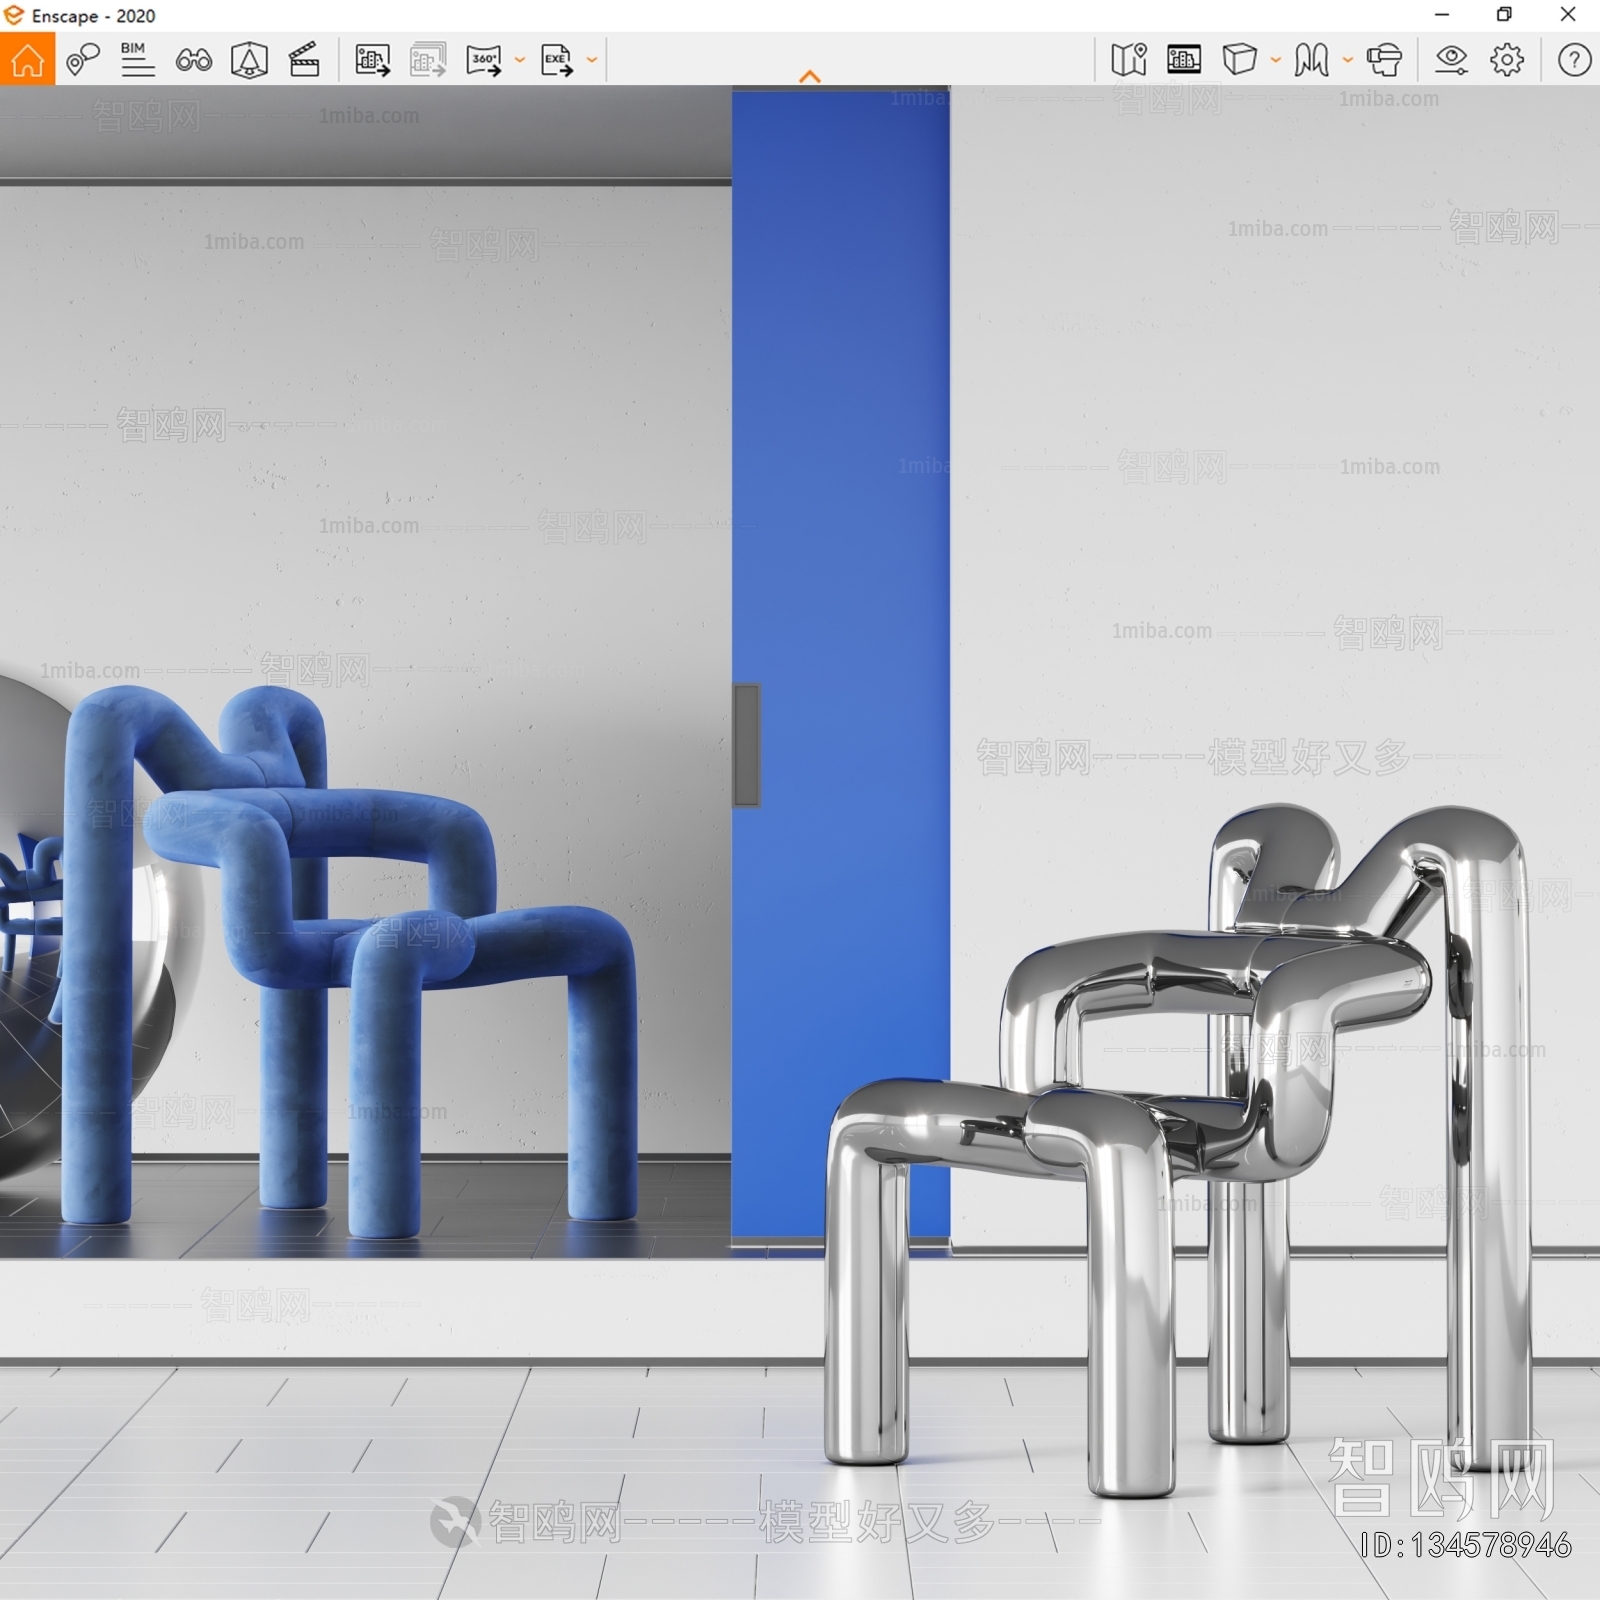Click the orange Home icon
The image size is (1600, 1600).
(27, 60)
